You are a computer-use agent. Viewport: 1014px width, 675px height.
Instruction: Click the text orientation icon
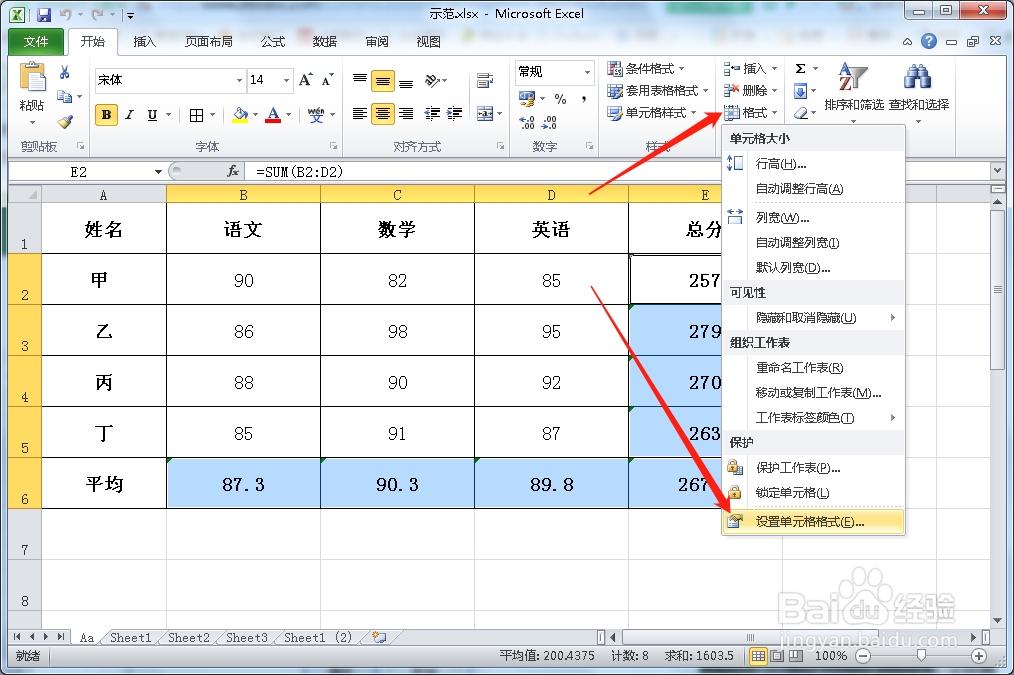click(x=432, y=80)
